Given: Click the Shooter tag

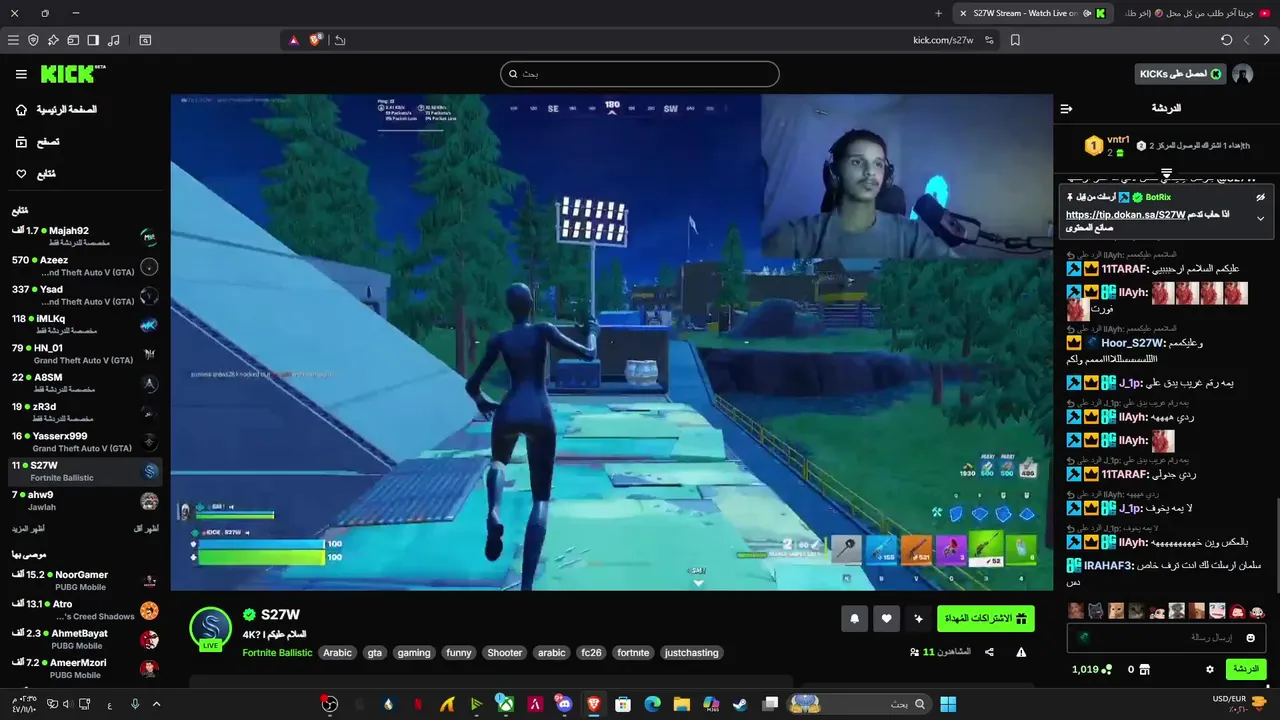Looking at the screenshot, I should tap(505, 653).
